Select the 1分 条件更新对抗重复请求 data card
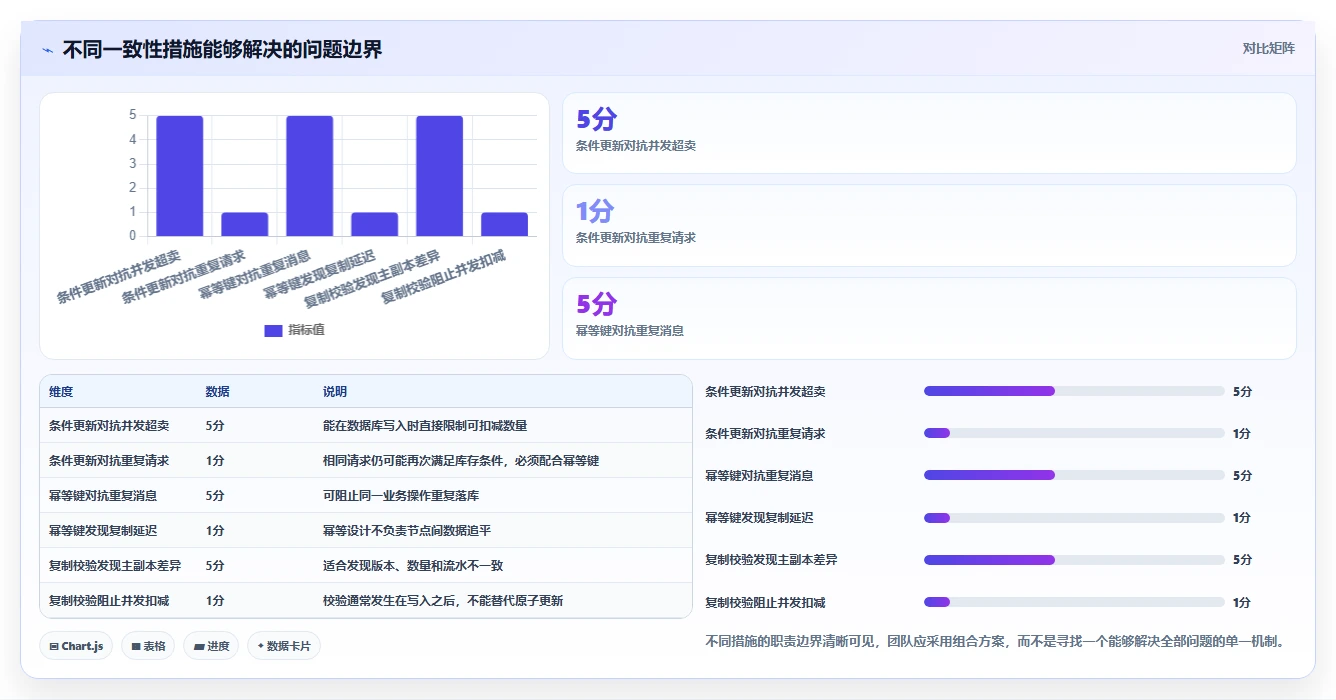 [x=929, y=225]
